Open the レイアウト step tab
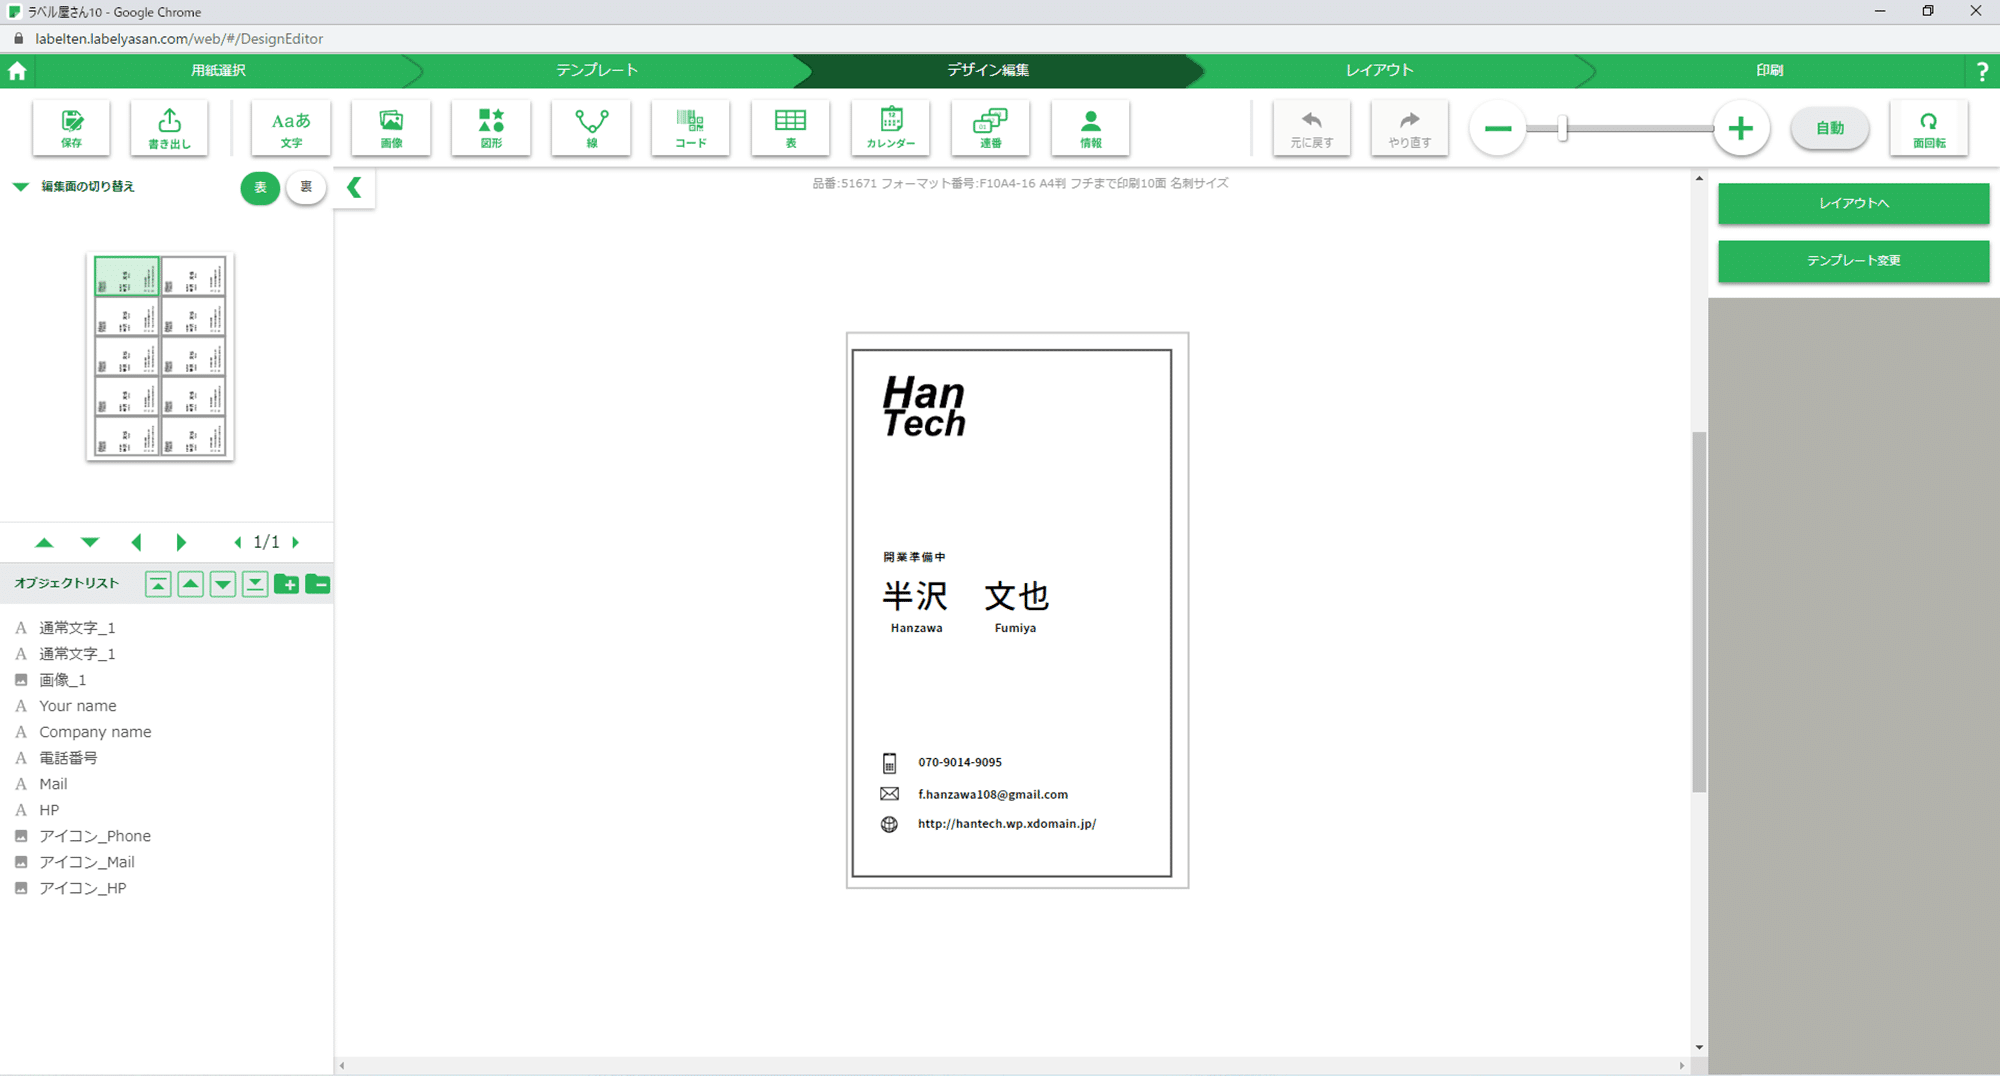The height and width of the screenshot is (1076, 2000). (x=1379, y=71)
